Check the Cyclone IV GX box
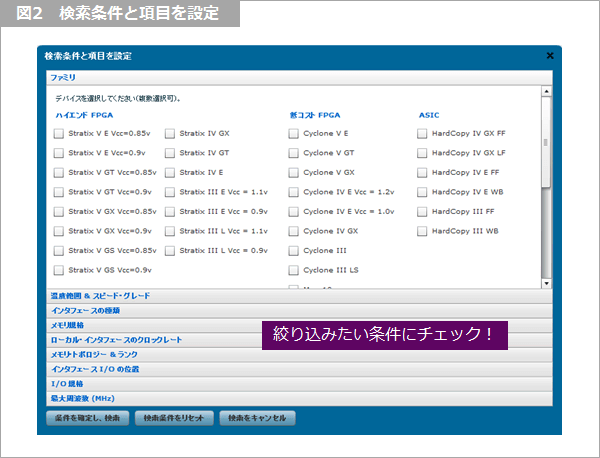This screenshot has height=458, width=600. coord(294,231)
